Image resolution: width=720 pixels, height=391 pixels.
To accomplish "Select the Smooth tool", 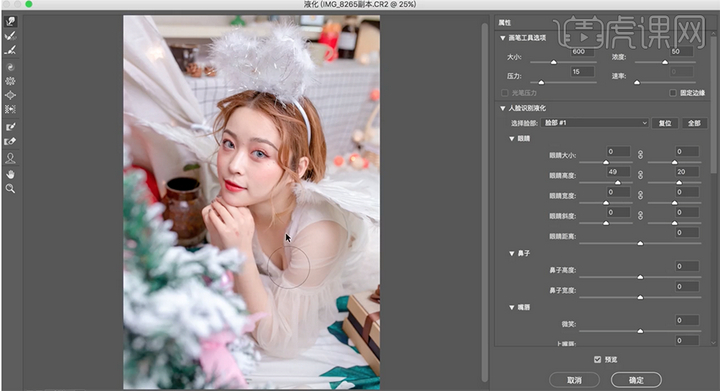I will tap(11, 50).
